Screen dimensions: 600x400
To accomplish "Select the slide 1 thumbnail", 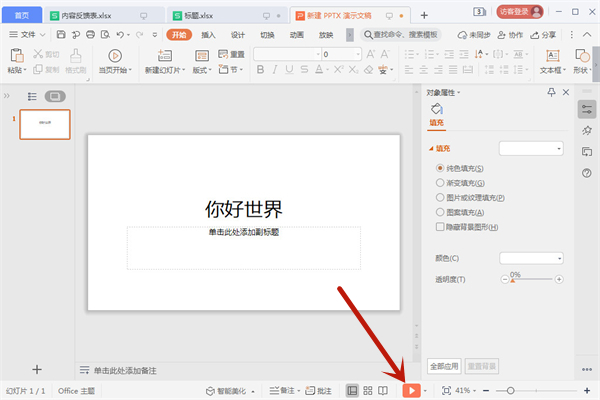I will point(45,124).
